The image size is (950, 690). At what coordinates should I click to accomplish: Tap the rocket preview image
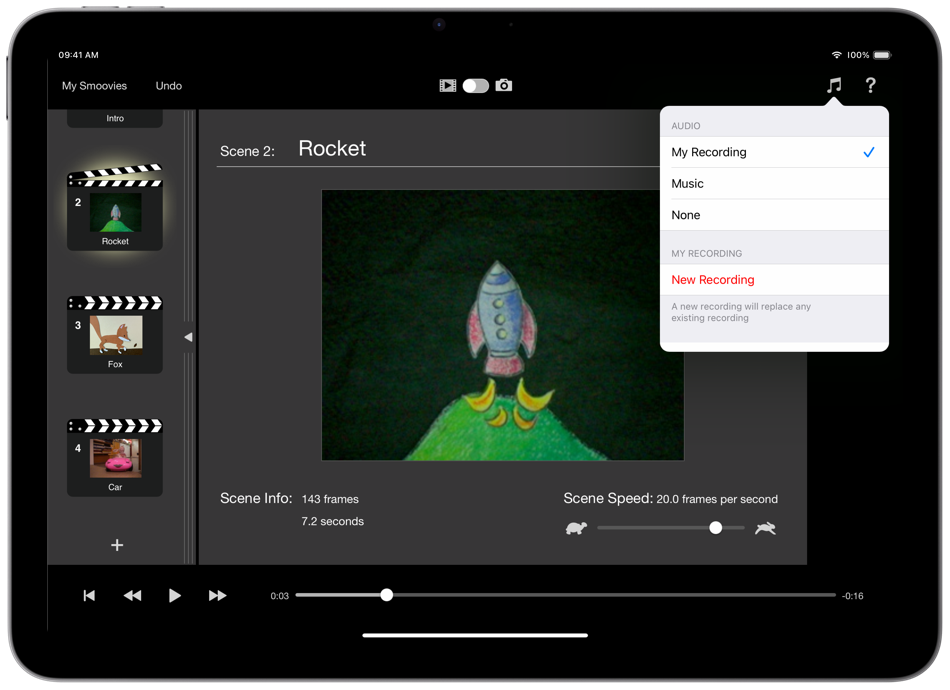pyautogui.click(x=502, y=325)
